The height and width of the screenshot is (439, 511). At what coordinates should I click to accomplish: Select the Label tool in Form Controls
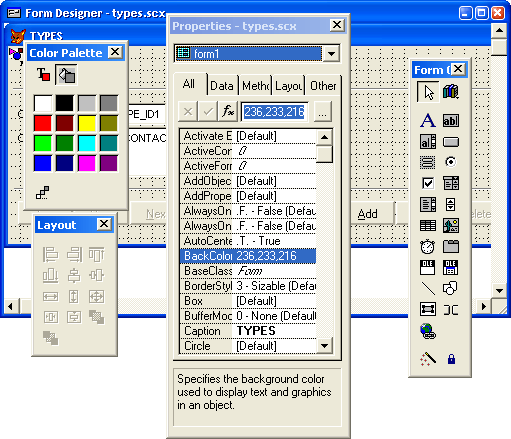tap(428, 120)
